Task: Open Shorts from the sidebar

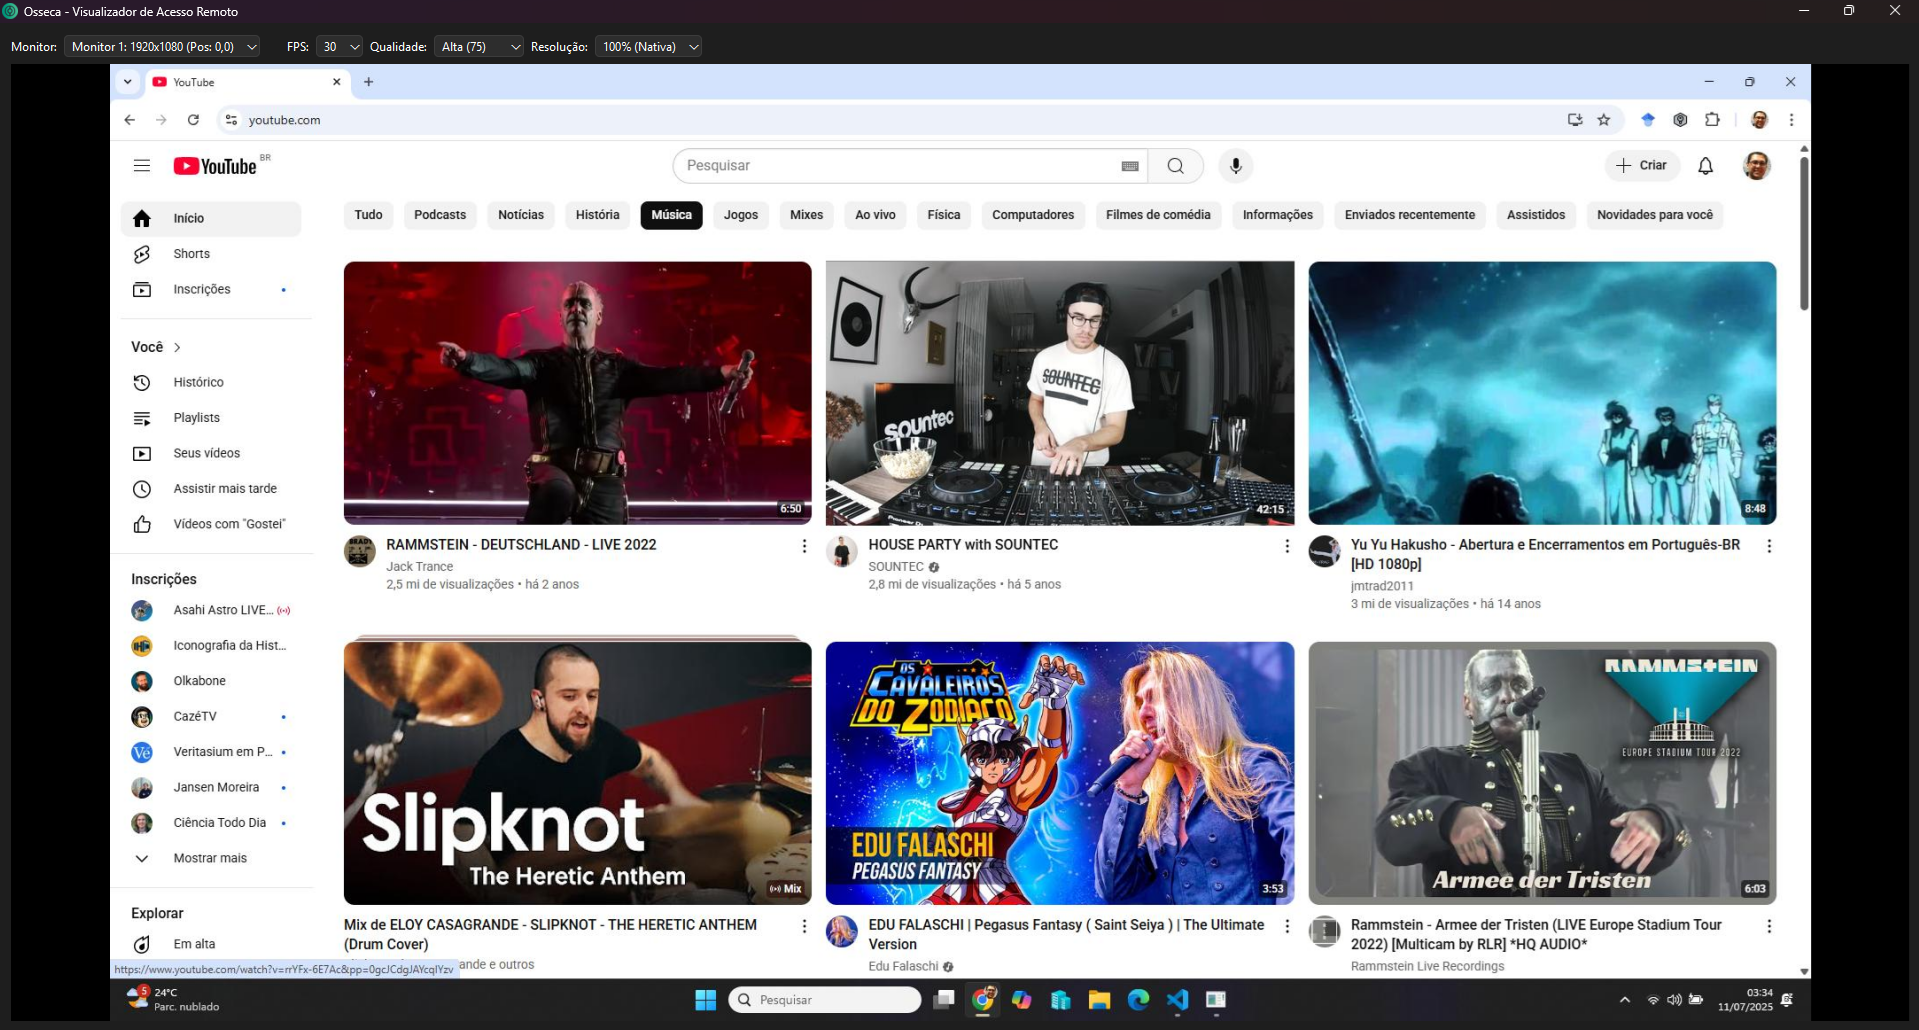Action: pos(191,254)
